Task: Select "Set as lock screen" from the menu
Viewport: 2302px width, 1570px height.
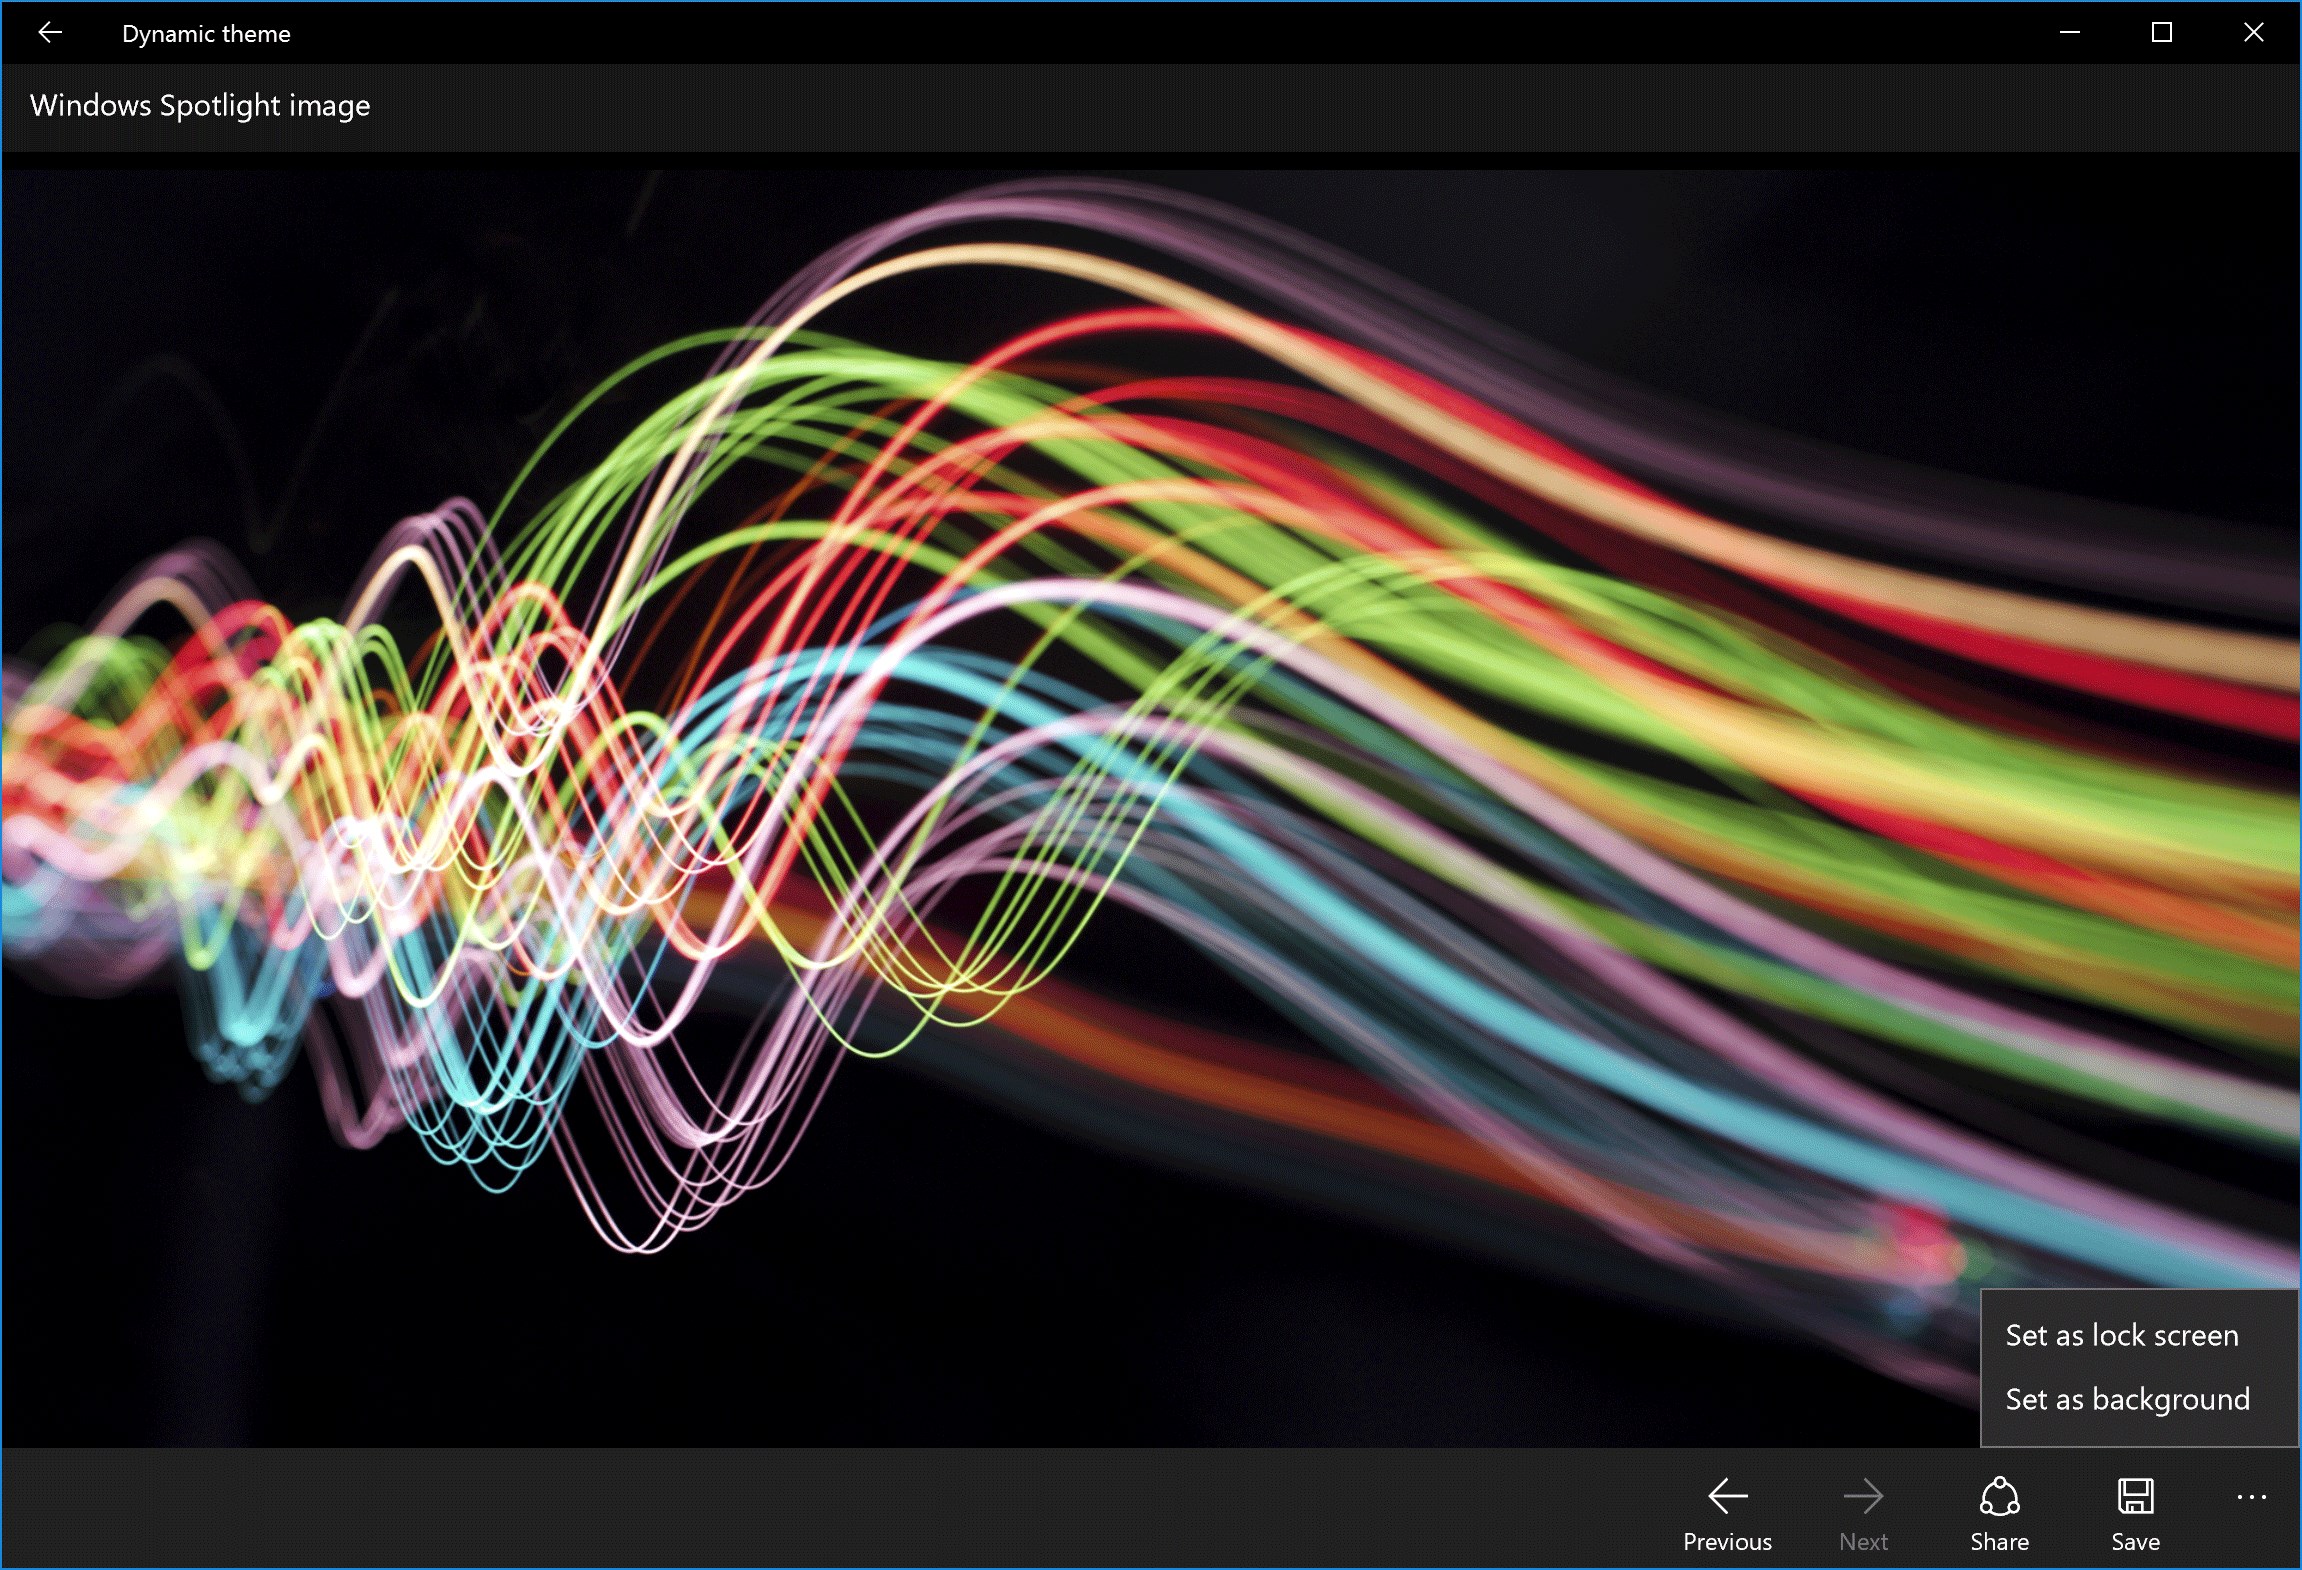Action: pyautogui.click(x=2121, y=1334)
